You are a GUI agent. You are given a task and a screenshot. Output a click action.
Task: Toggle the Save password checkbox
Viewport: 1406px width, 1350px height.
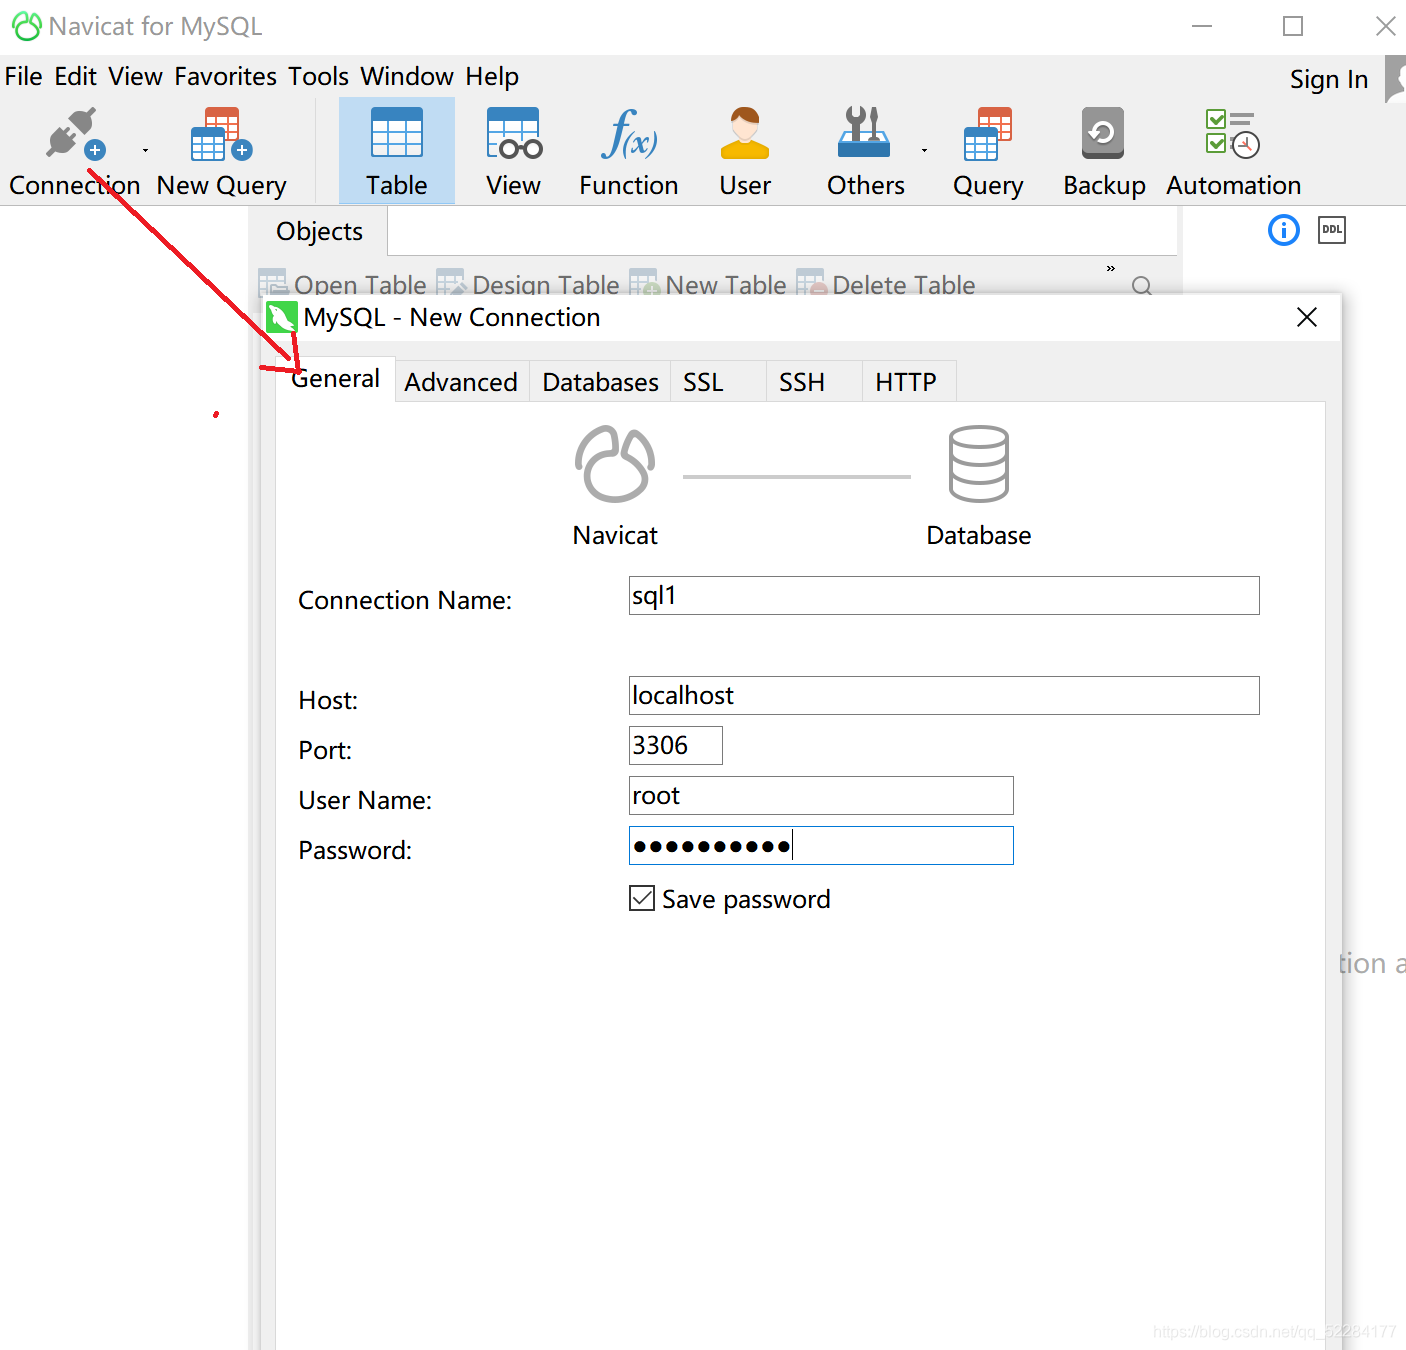[642, 898]
